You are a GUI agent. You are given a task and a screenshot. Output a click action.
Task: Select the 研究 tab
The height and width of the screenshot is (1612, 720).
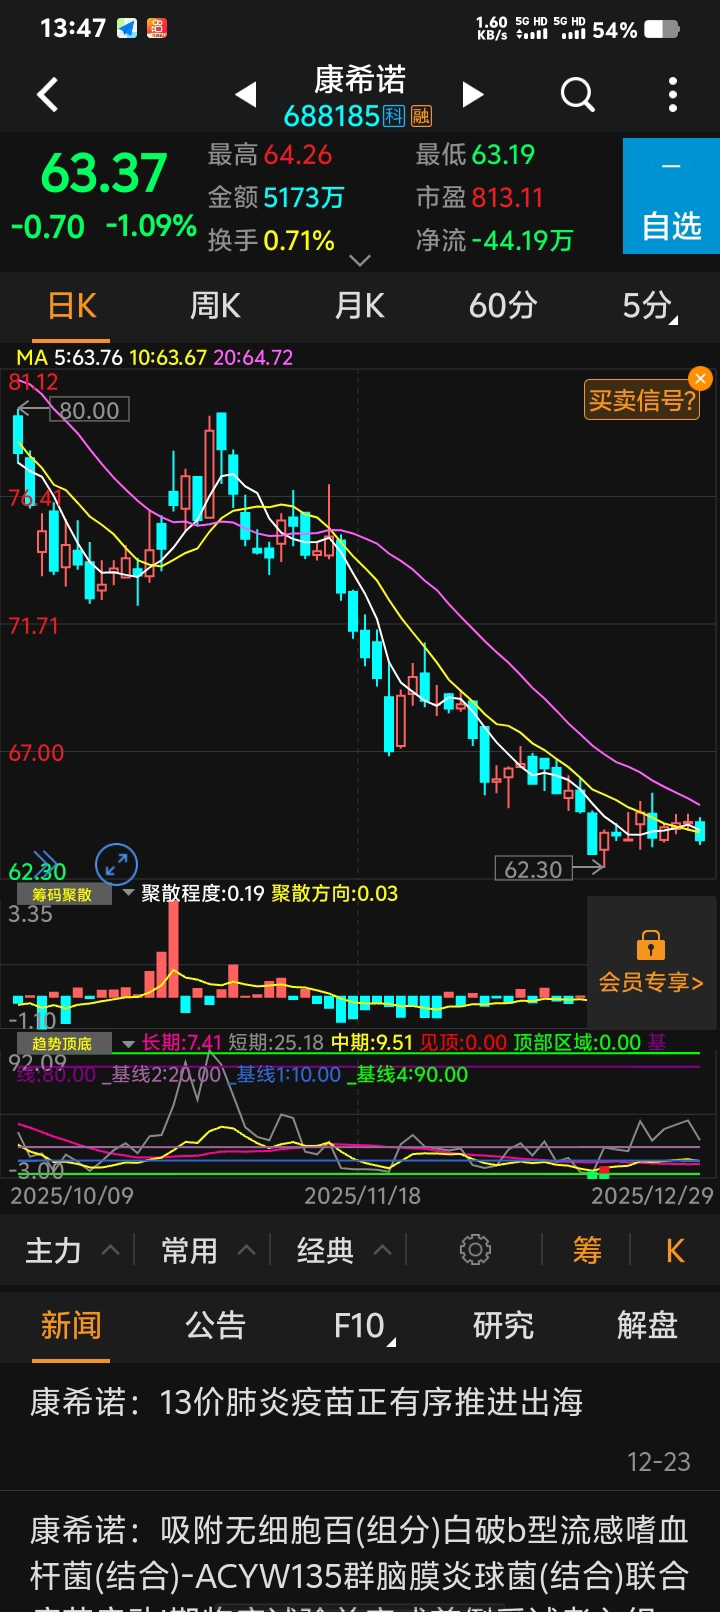(x=503, y=1326)
